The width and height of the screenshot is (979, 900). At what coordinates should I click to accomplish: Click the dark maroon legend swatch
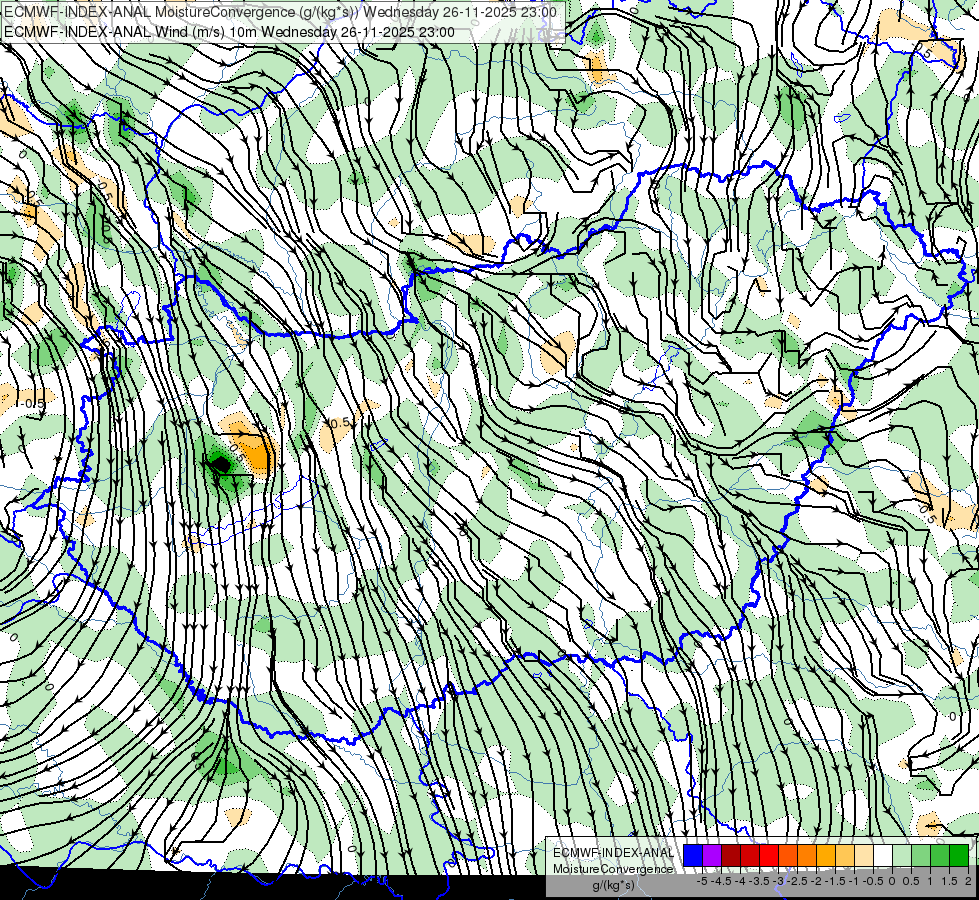731,855
